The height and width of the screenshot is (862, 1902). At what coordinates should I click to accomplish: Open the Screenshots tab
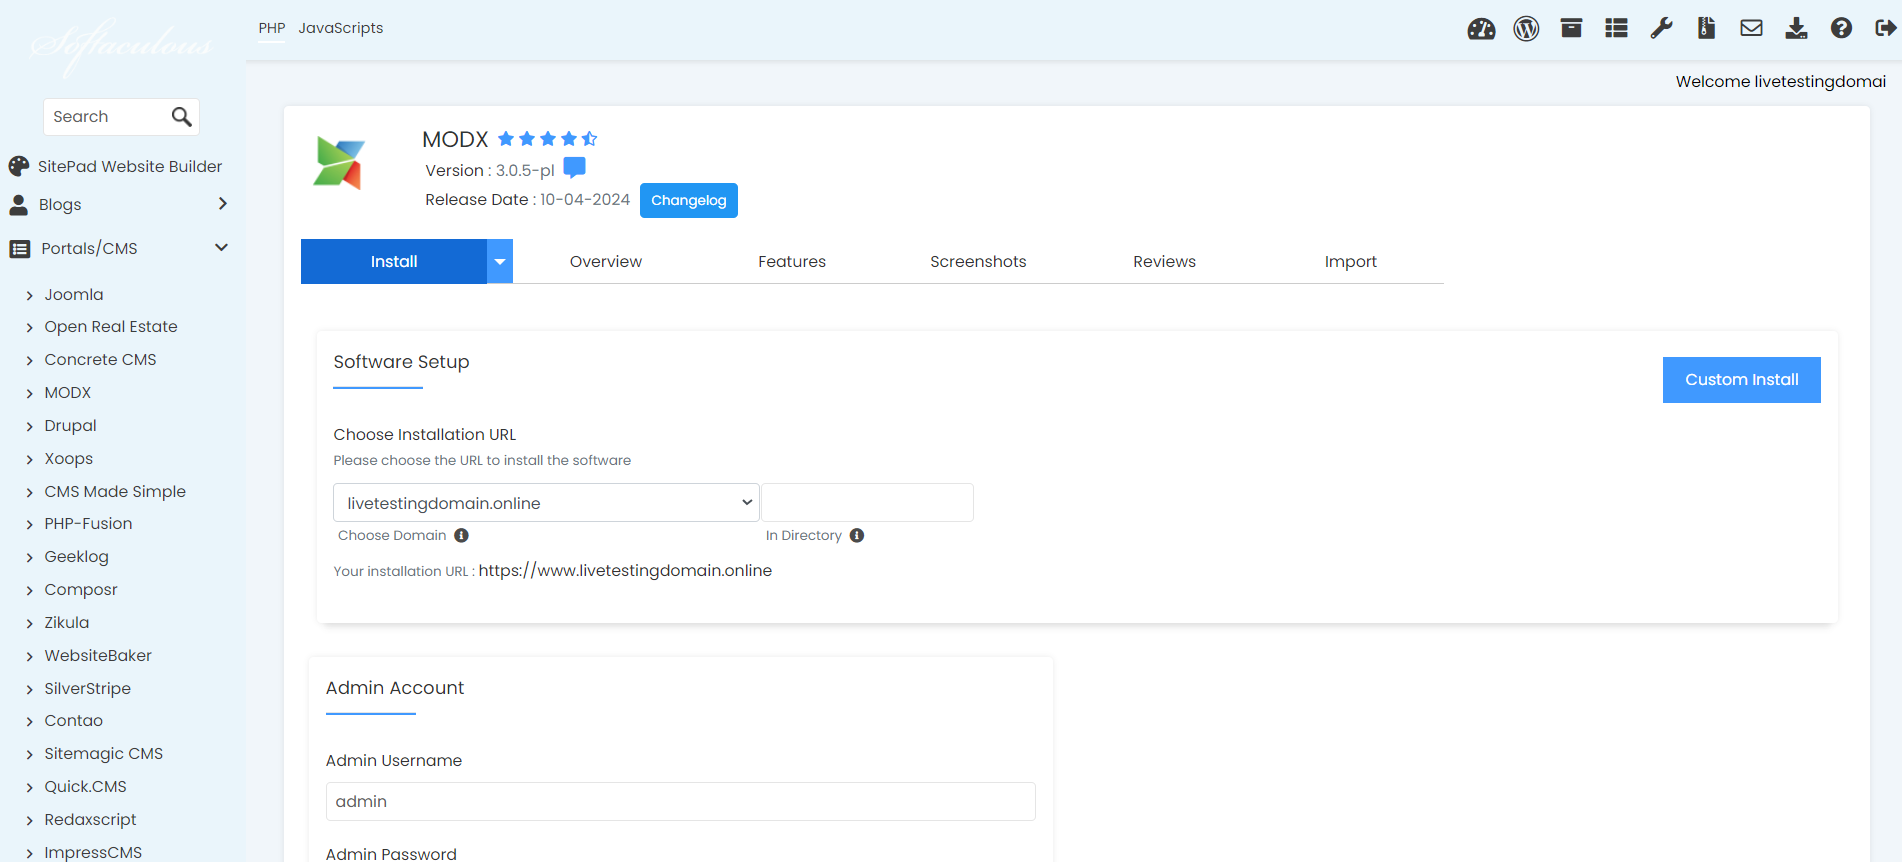(x=978, y=262)
